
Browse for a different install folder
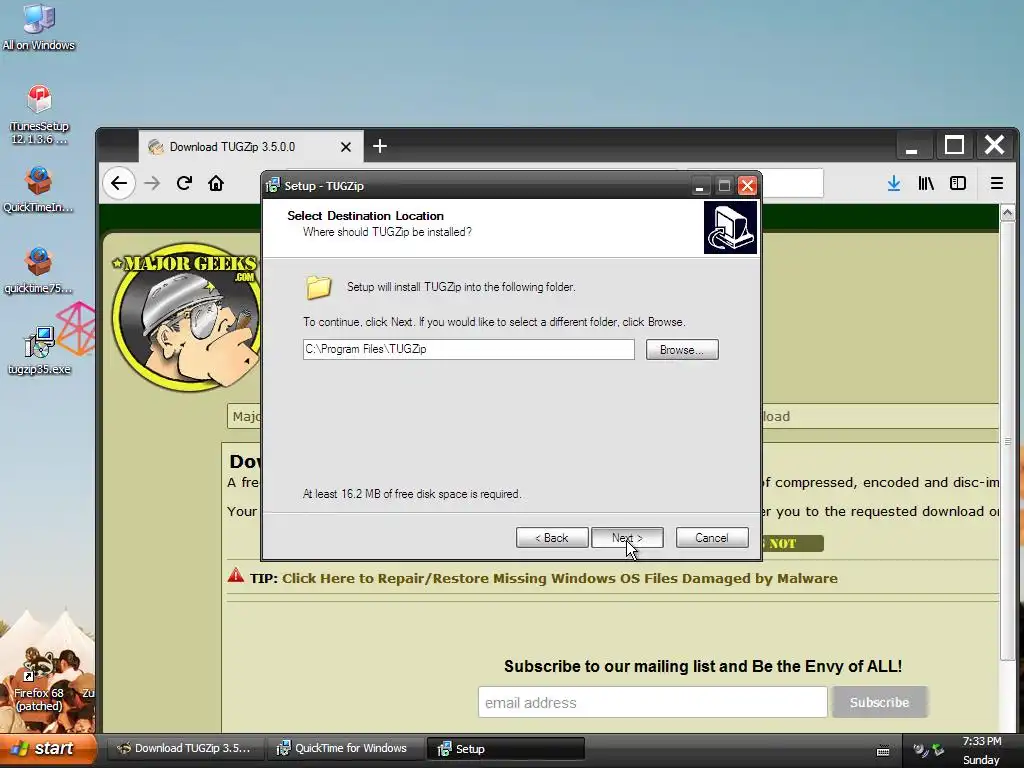click(x=682, y=349)
